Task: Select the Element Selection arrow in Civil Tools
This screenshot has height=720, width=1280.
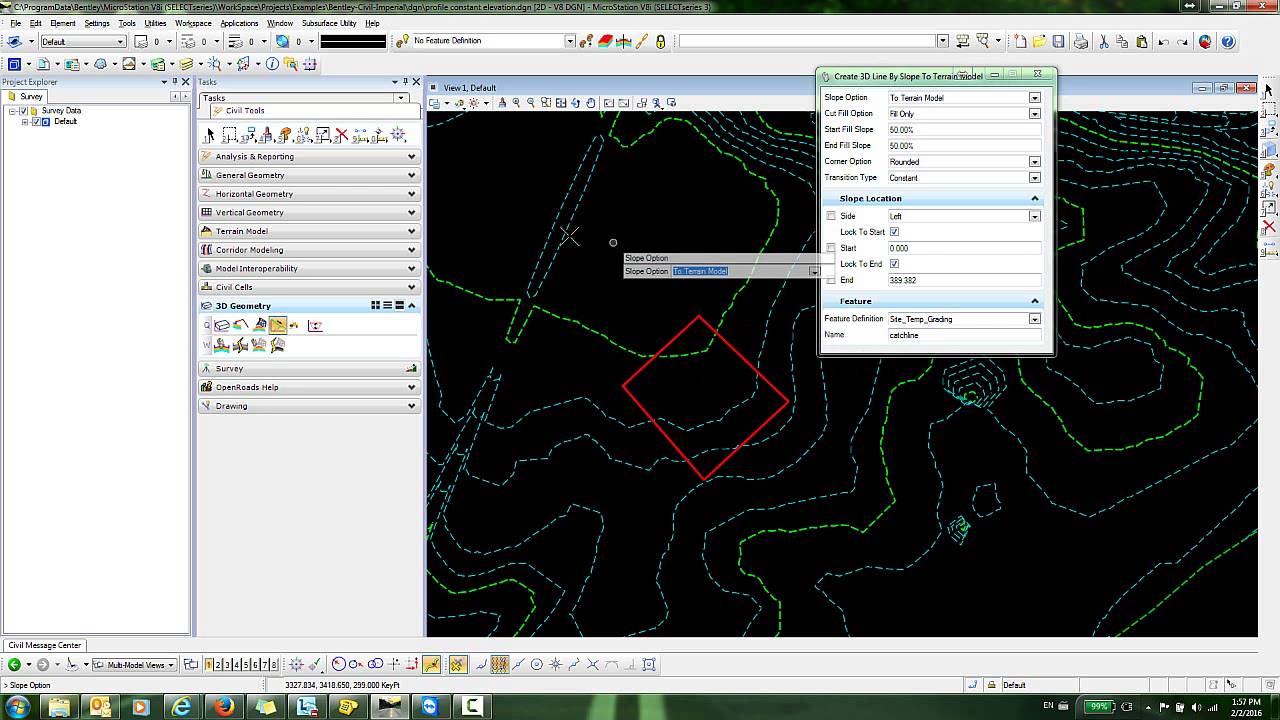Action: (x=210, y=134)
